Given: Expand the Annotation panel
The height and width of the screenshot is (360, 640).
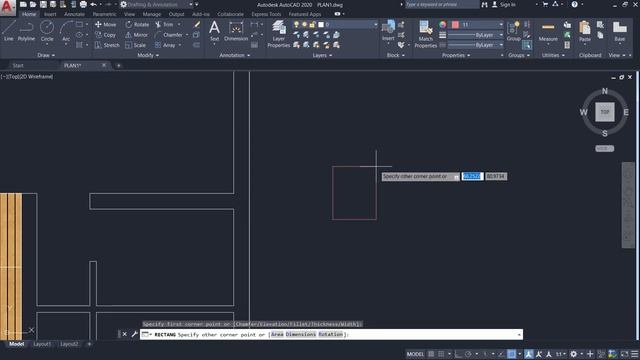Looking at the screenshot, I should (x=235, y=55).
